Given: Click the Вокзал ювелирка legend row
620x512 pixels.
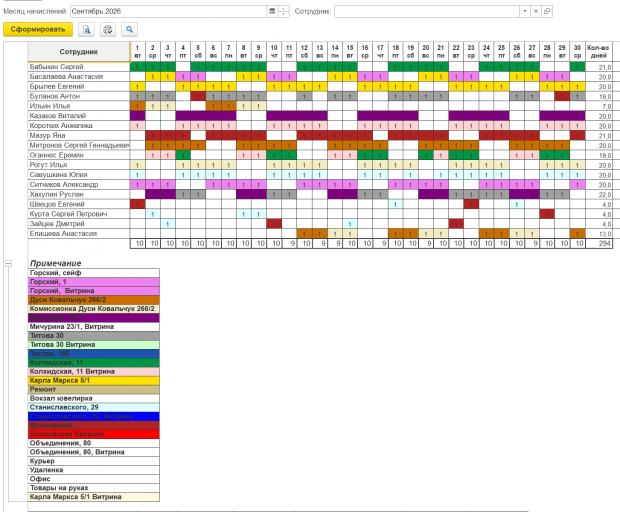Looking at the screenshot, I should [94, 399].
